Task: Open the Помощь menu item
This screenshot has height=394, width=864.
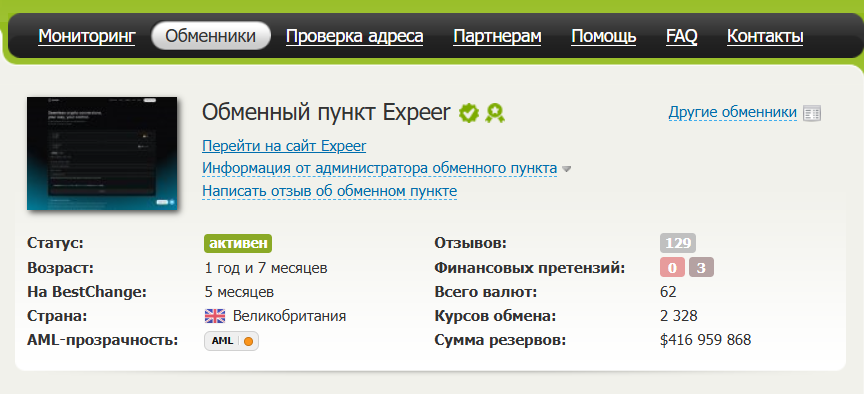Action: click(603, 36)
